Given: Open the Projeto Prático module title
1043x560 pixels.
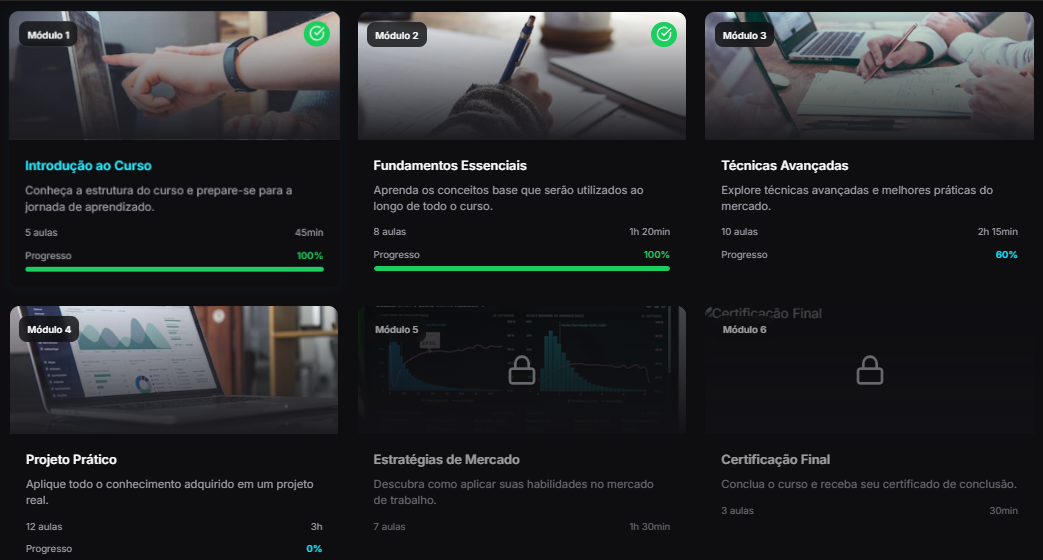Looking at the screenshot, I should coord(71,460).
